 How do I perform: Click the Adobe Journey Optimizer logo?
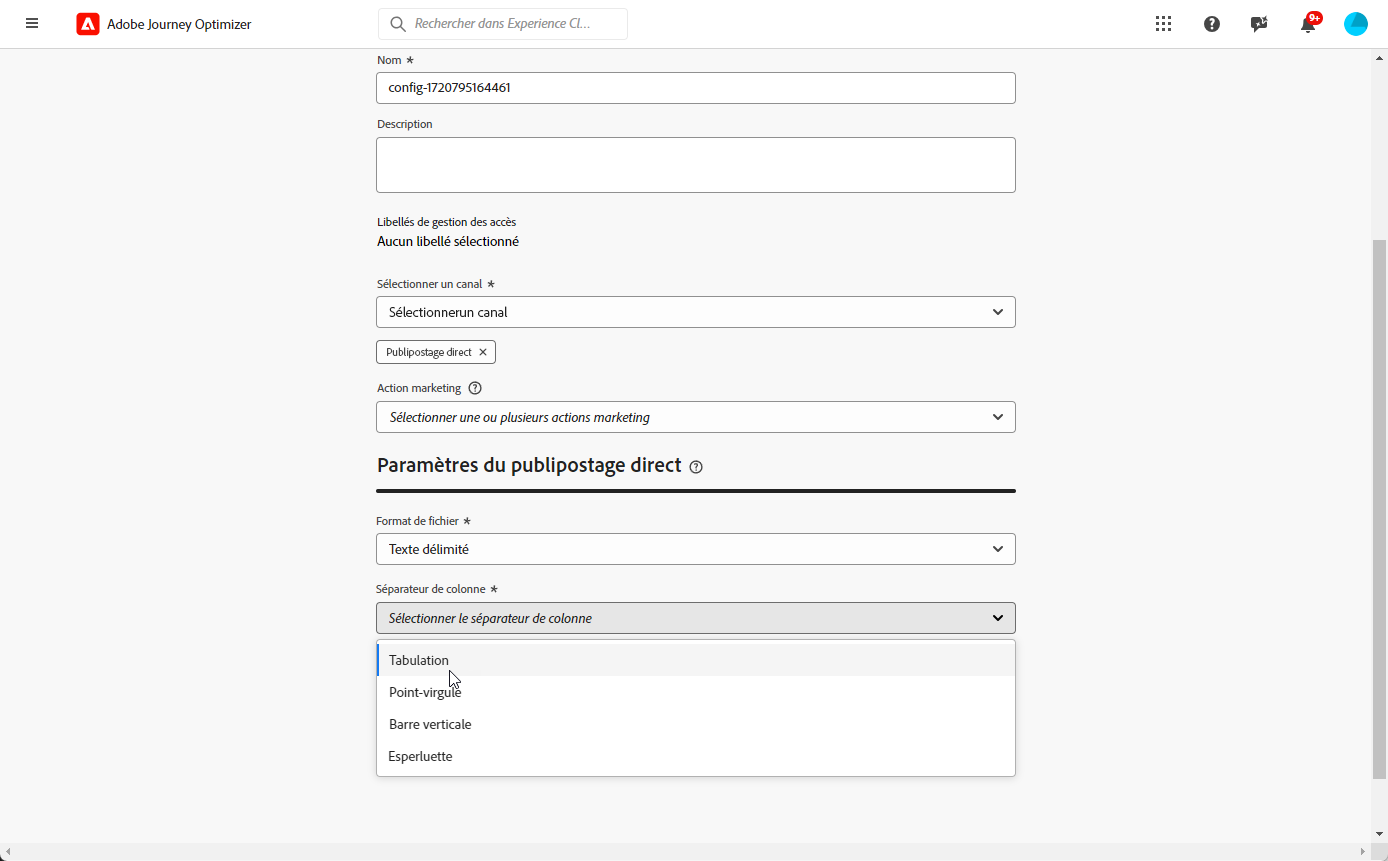pyautogui.click(x=88, y=24)
